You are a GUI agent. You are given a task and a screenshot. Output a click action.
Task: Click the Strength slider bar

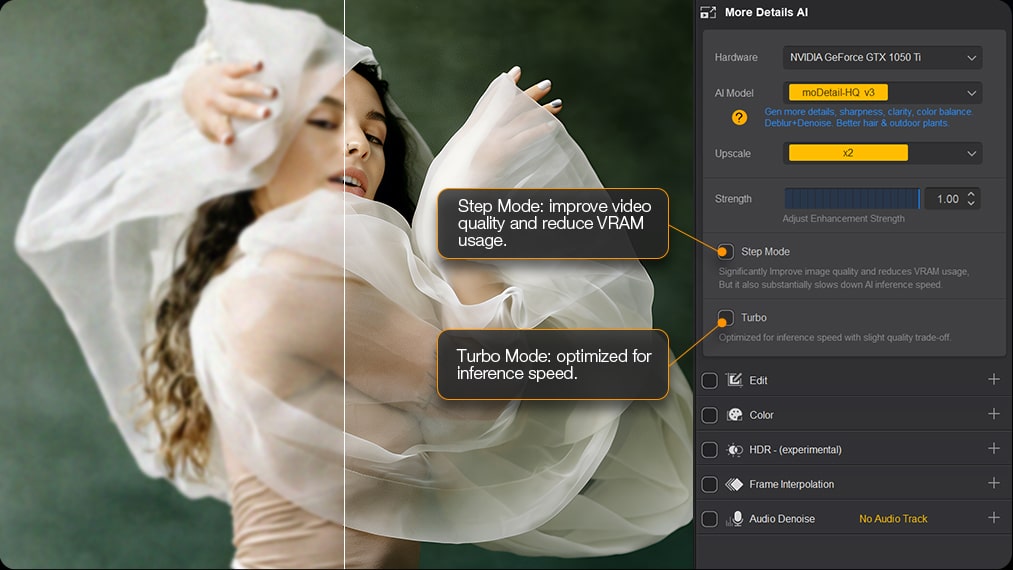tap(851, 199)
